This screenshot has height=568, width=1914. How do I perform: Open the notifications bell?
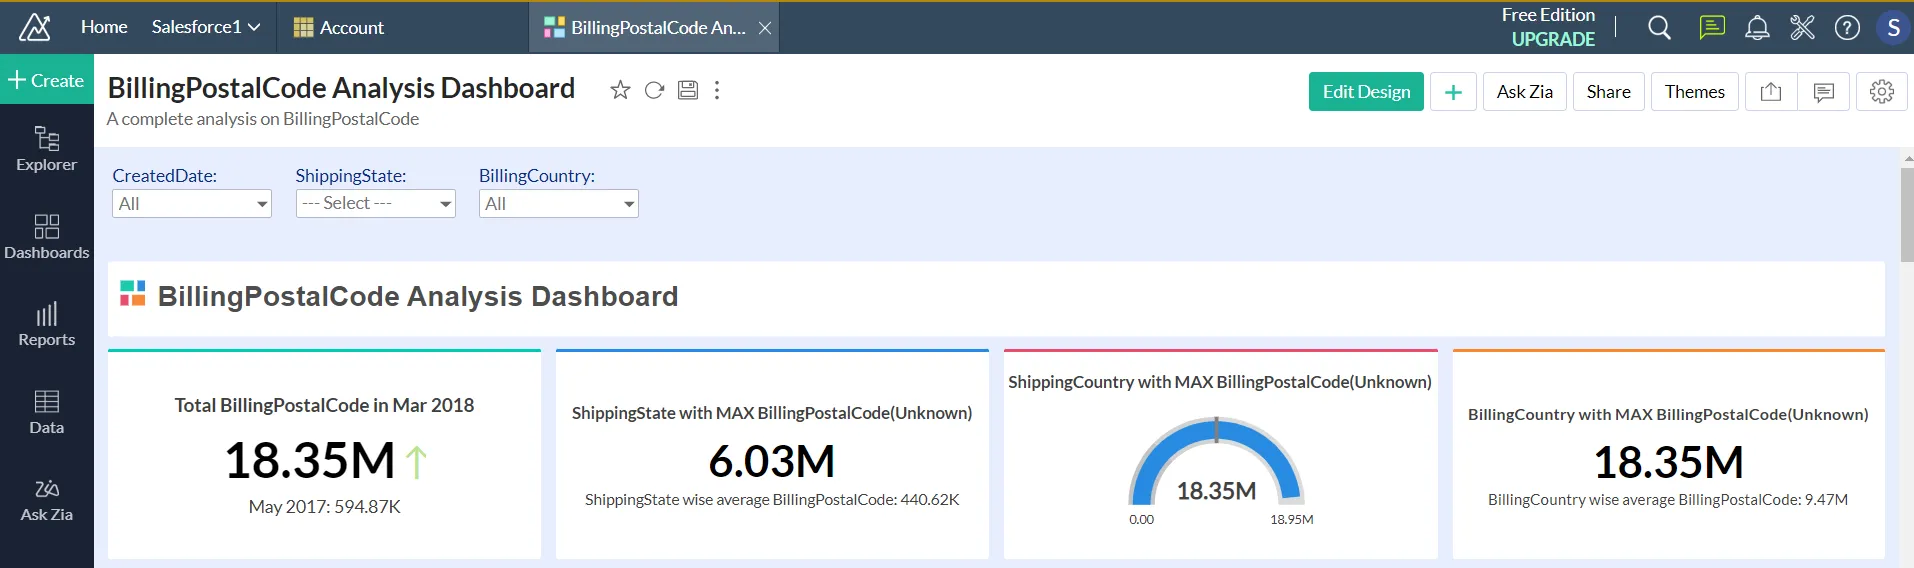(1757, 28)
